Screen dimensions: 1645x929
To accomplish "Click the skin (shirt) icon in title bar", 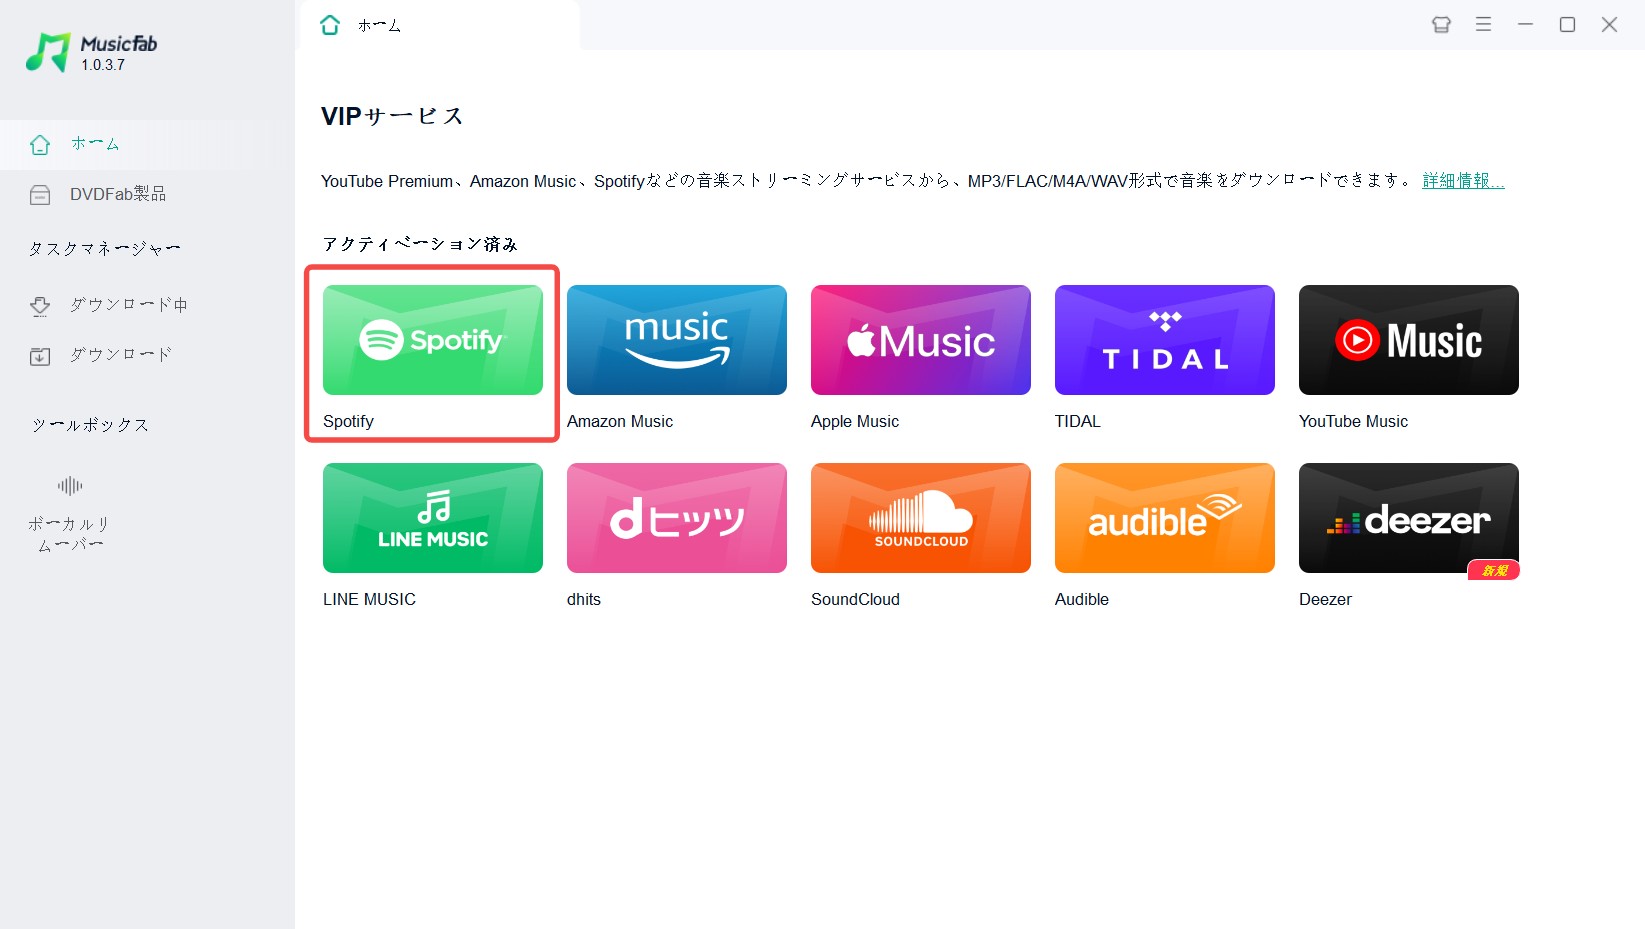I will coord(1441,25).
